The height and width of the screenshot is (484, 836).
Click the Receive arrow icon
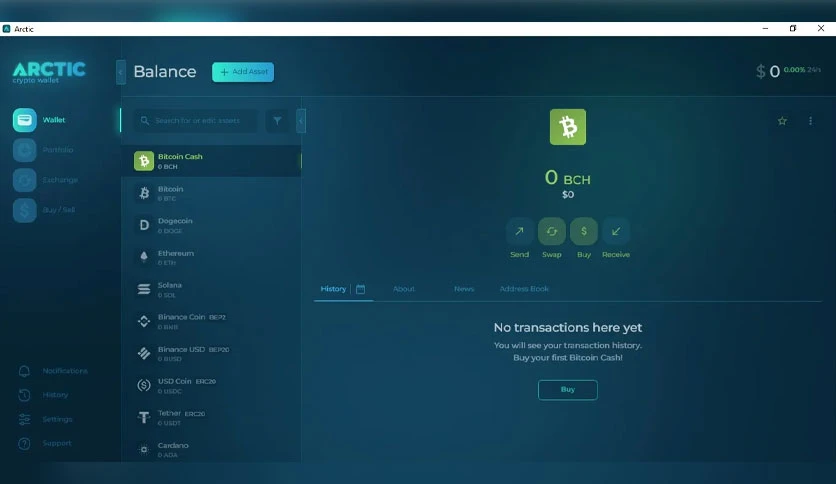616,231
